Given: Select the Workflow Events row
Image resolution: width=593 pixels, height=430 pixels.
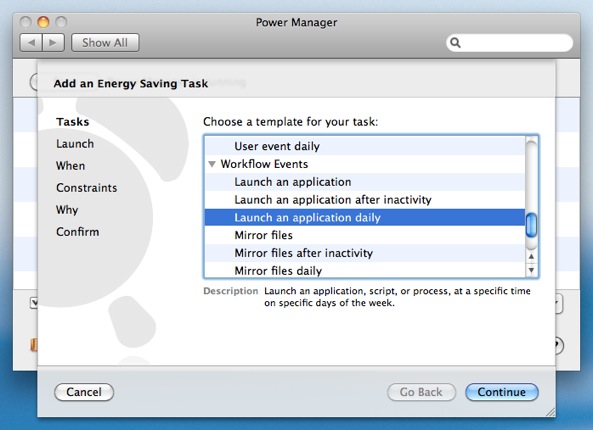Looking at the screenshot, I should [365, 164].
